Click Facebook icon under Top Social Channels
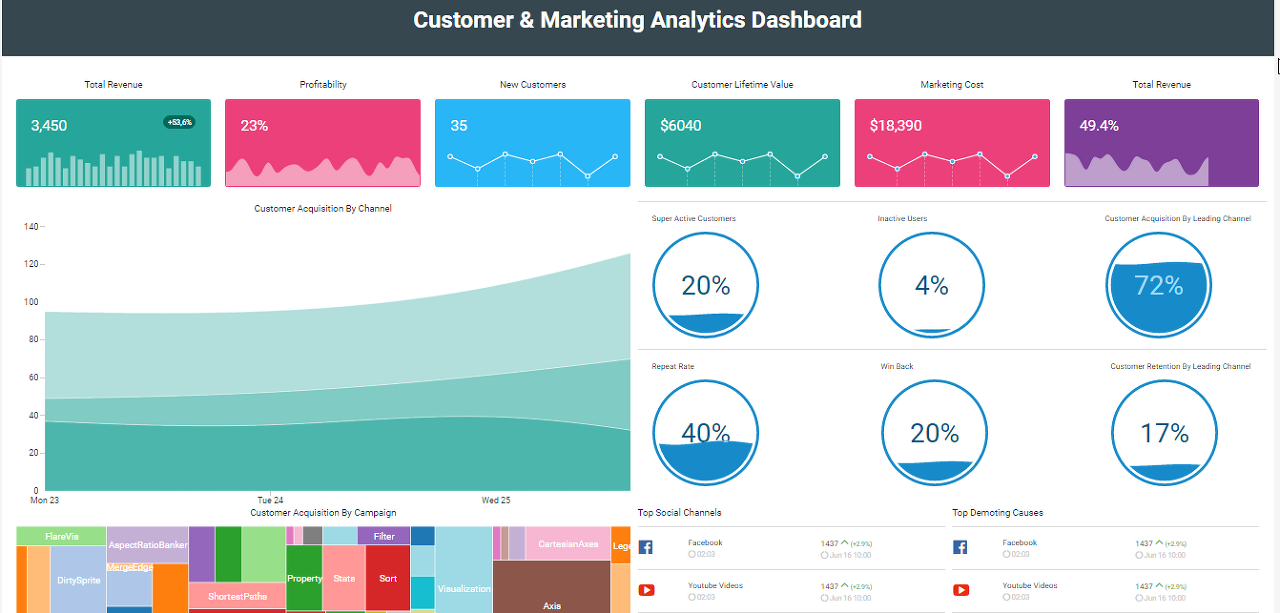Screen dimensions: 1280x613 click(x=646, y=547)
